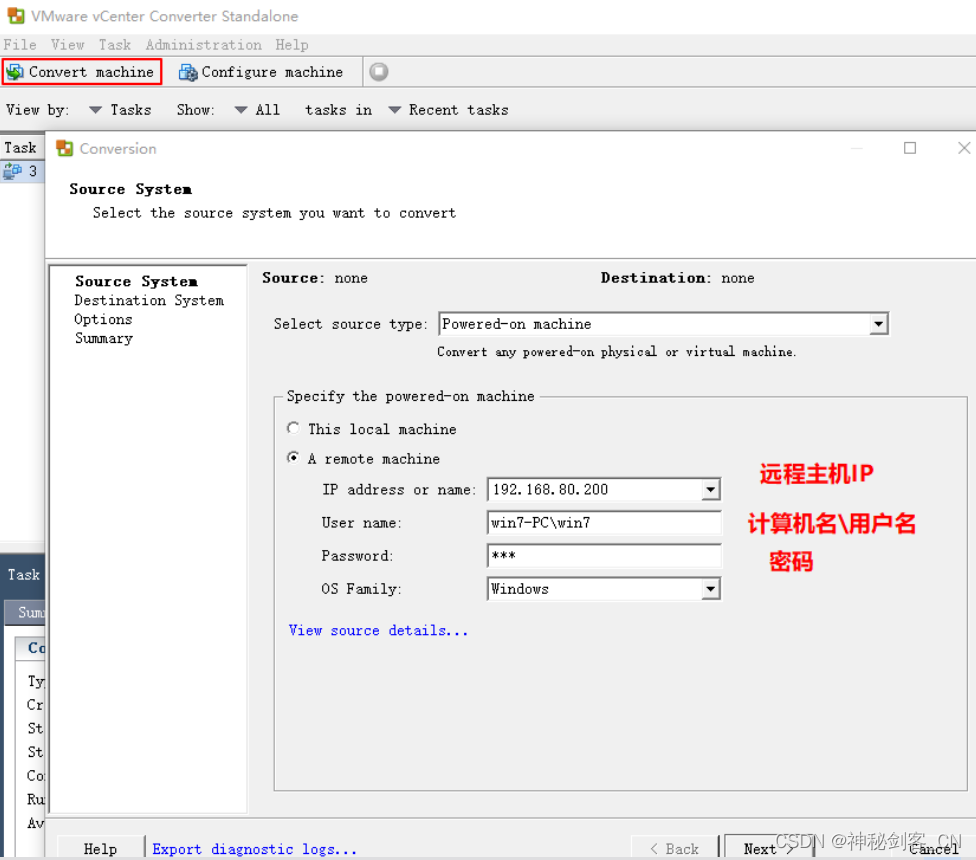Select This local machine radio button

click(x=293, y=428)
